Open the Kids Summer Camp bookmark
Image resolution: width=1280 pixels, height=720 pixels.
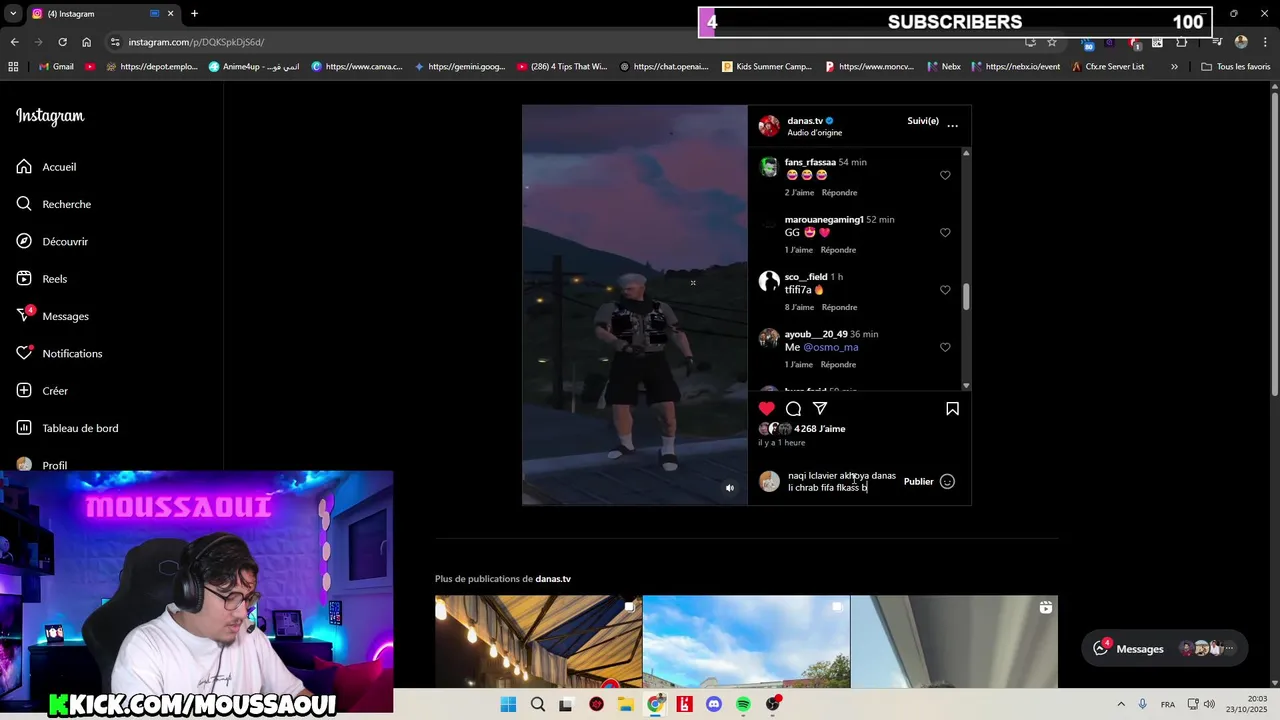click(766, 67)
